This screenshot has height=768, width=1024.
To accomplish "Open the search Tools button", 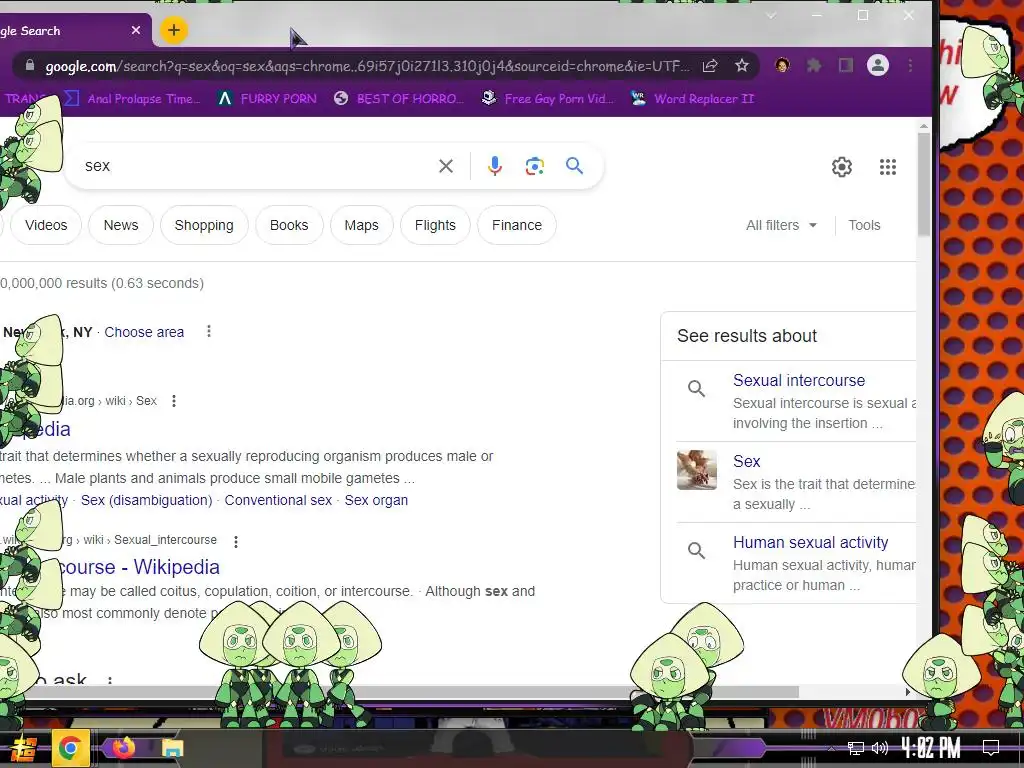I will 864,225.
